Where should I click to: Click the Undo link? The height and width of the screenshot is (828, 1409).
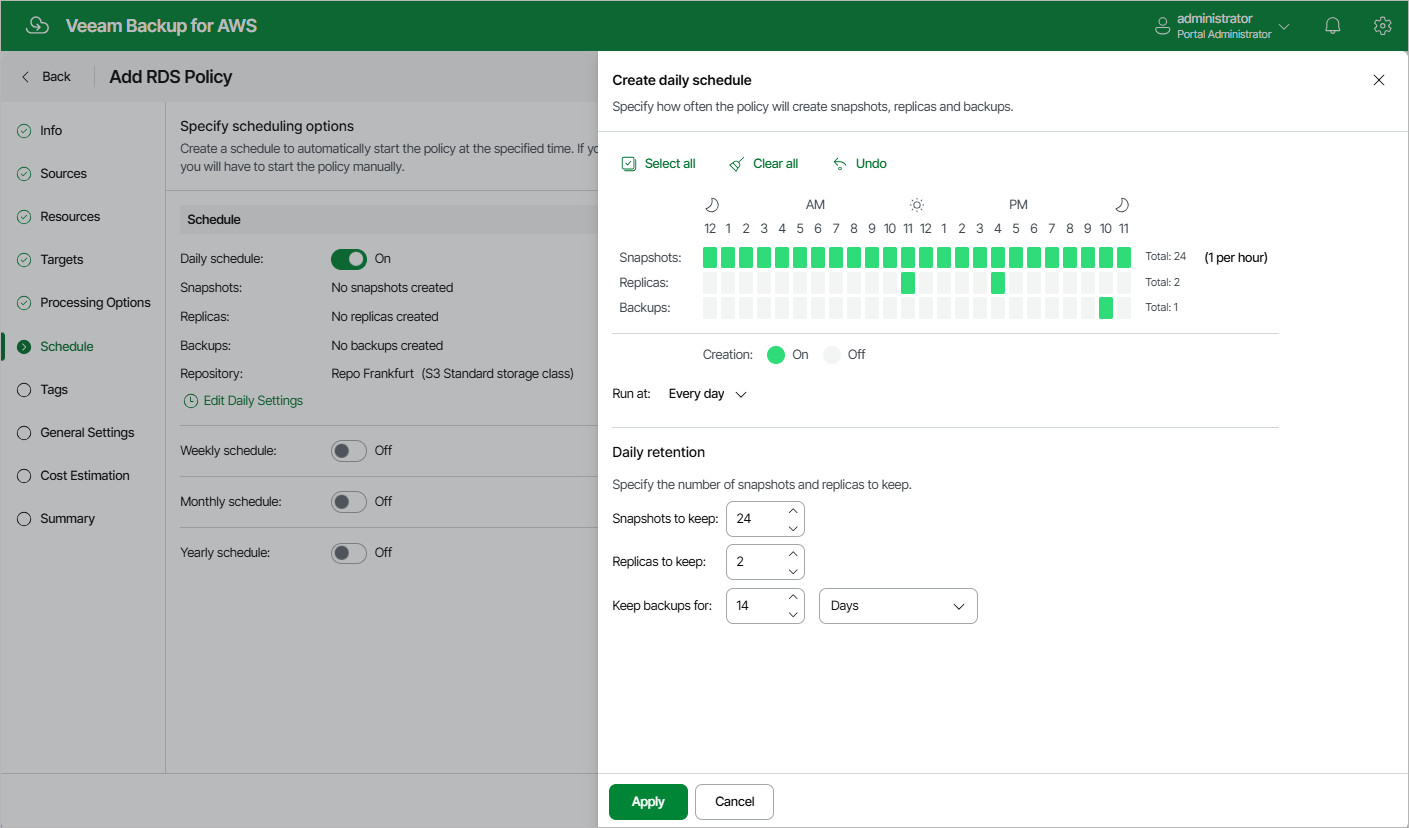(871, 164)
